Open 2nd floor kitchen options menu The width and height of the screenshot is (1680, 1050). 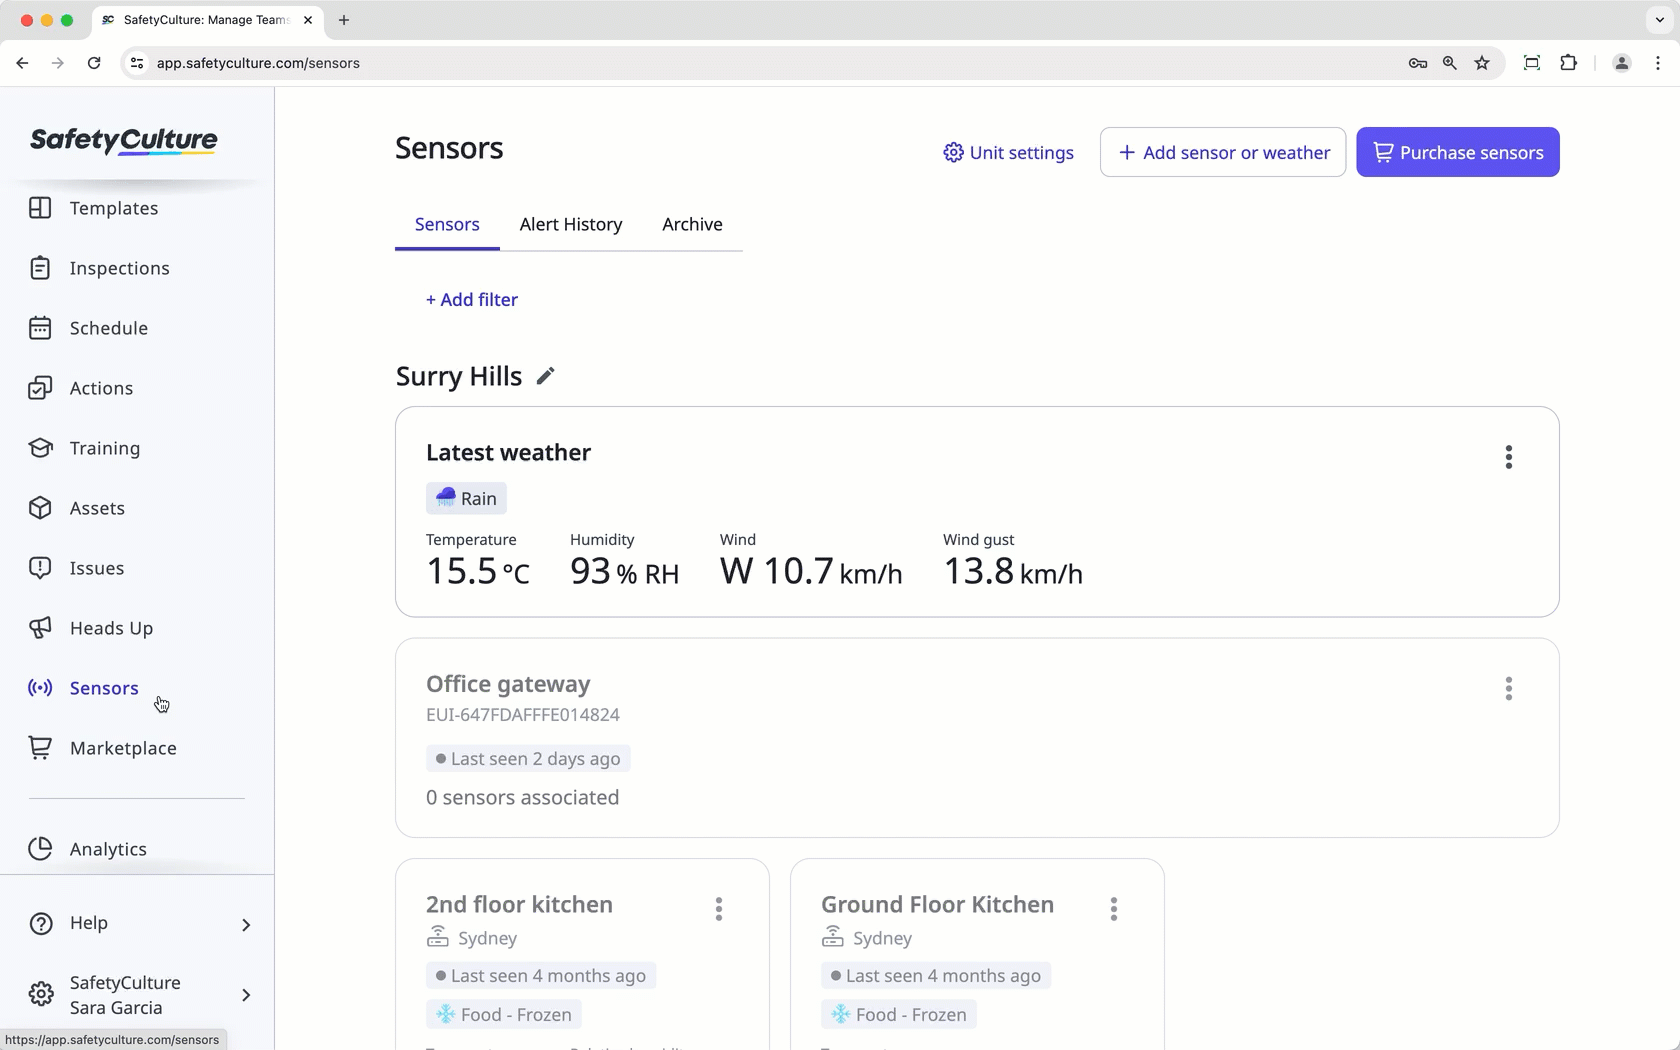point(718,908)
